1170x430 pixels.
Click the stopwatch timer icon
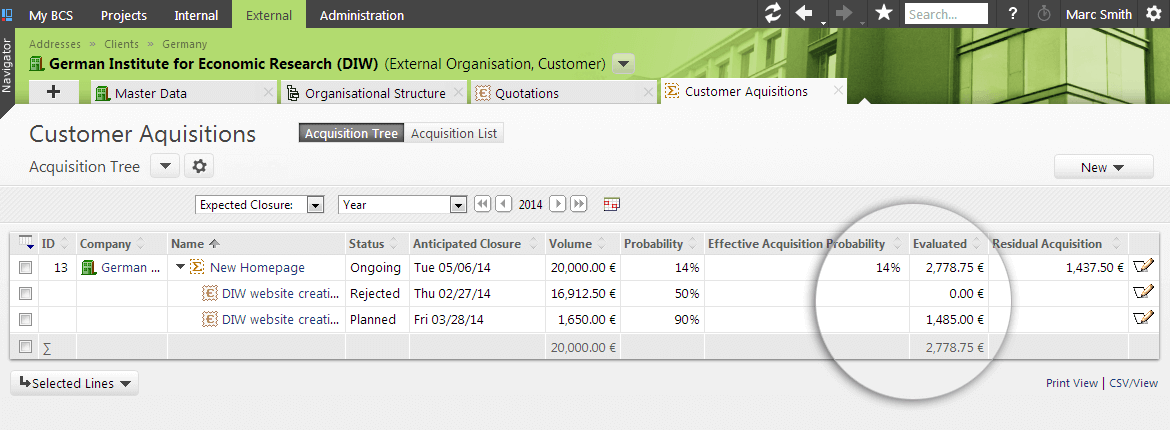click(1044, 14)
